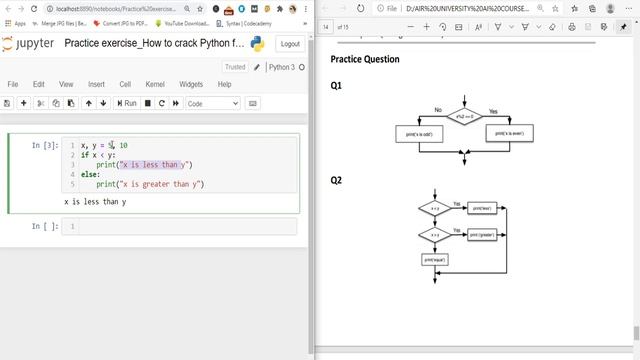Viewport: 640px width, 360px height.
Task: Click the PDF page number field
Action: (x=326, y=27)
